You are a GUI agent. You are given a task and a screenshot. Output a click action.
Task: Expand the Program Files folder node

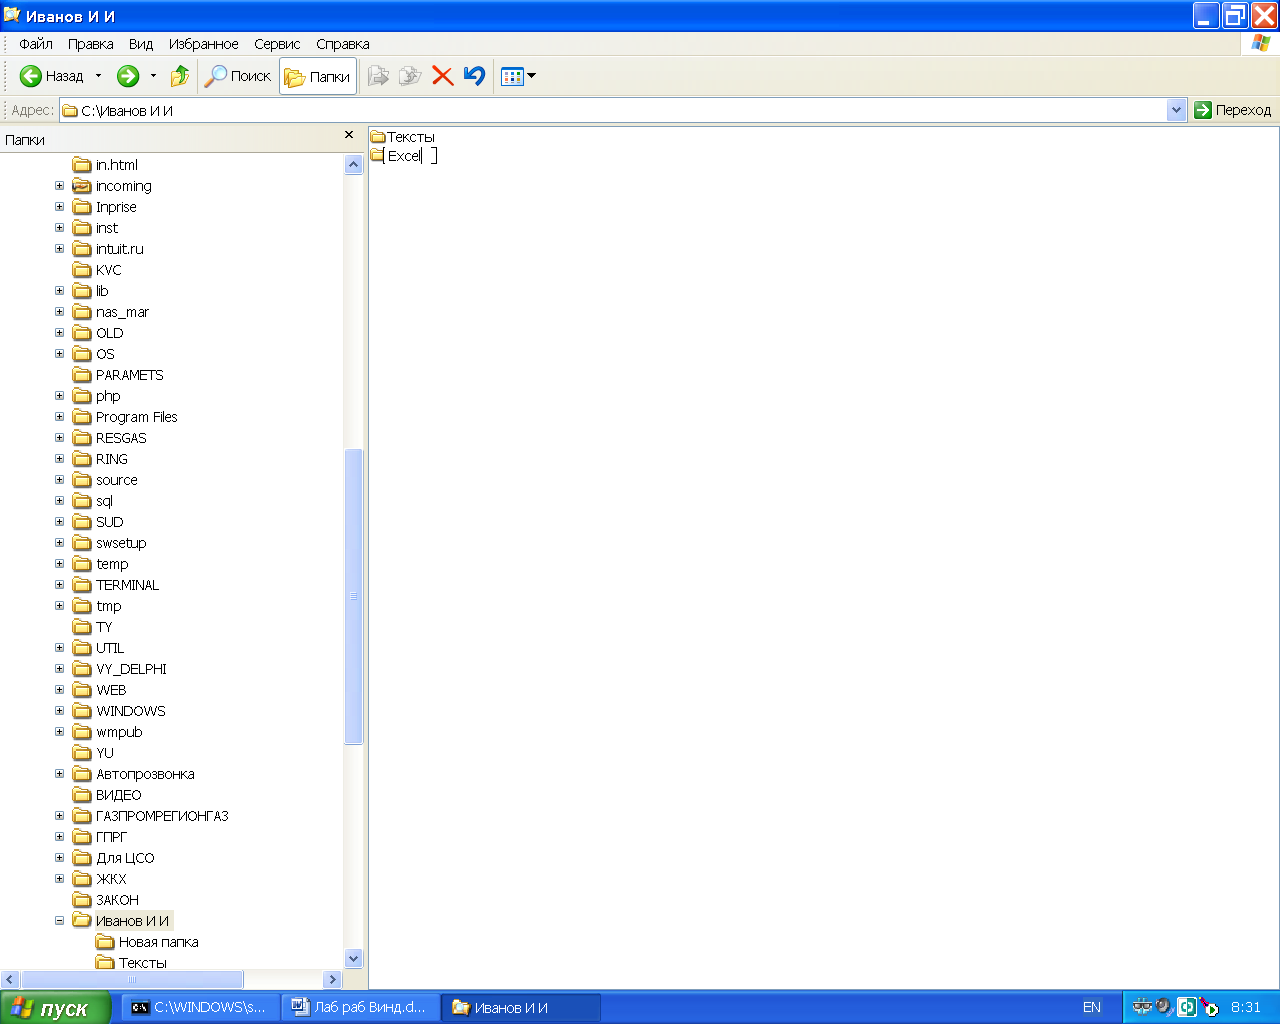59,417
